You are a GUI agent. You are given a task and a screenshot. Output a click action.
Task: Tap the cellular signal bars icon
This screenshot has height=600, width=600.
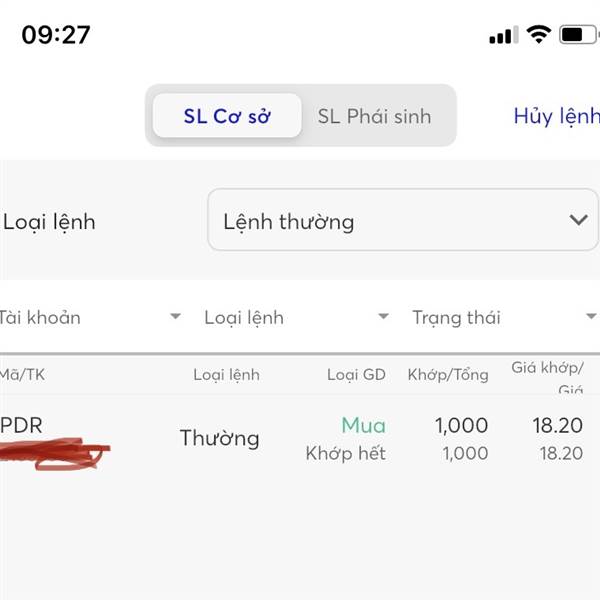504,35
